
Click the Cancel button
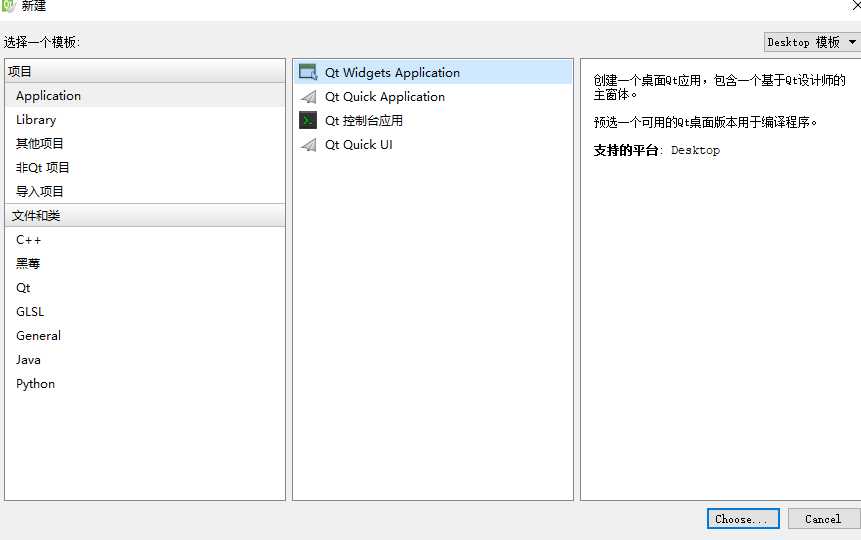point(823,519)
